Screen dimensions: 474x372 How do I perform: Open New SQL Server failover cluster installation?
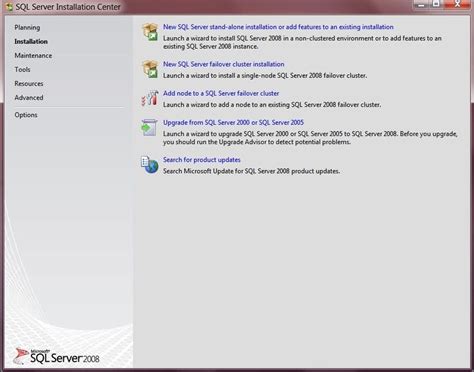click(224, 64)
